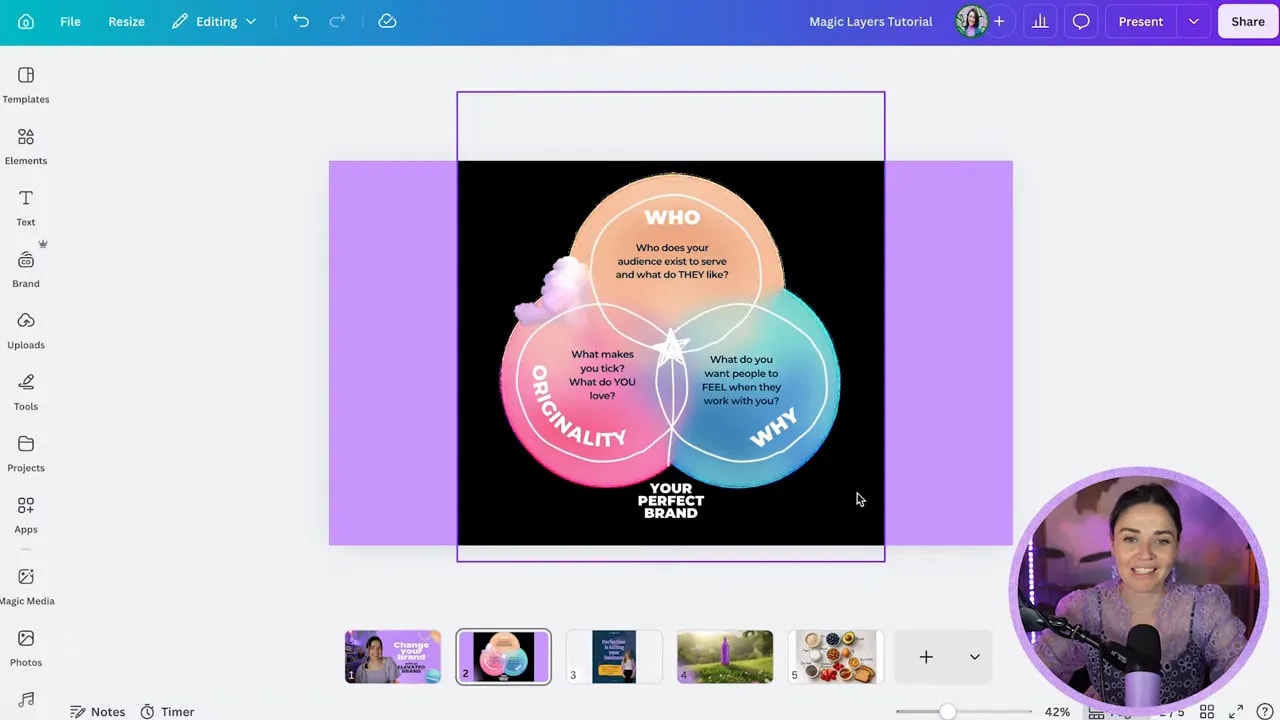Open the comments speech bubble
1280x720 pixels.
pos(1081,21)
